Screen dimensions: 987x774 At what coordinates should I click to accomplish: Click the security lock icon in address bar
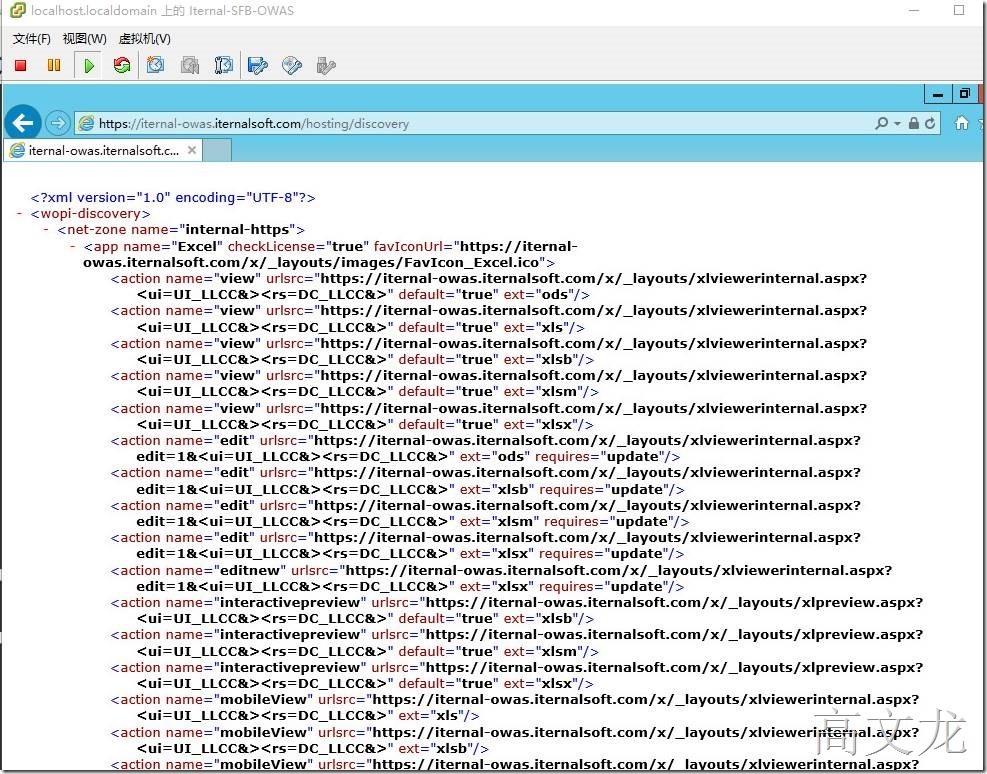(913, 123)
